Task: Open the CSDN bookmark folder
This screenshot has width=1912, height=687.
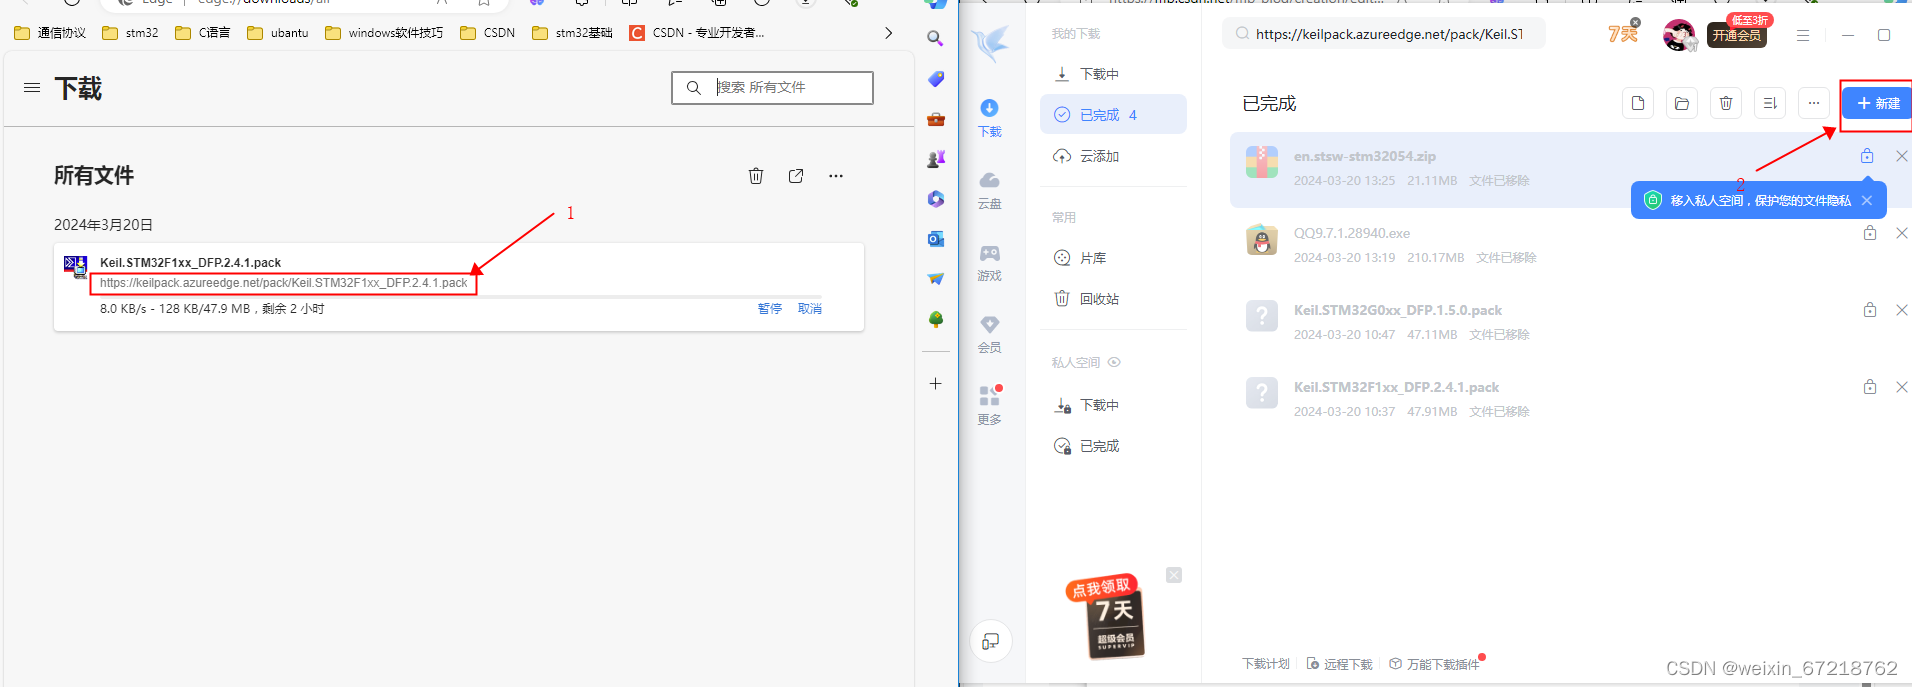Action: click(488, 33)
